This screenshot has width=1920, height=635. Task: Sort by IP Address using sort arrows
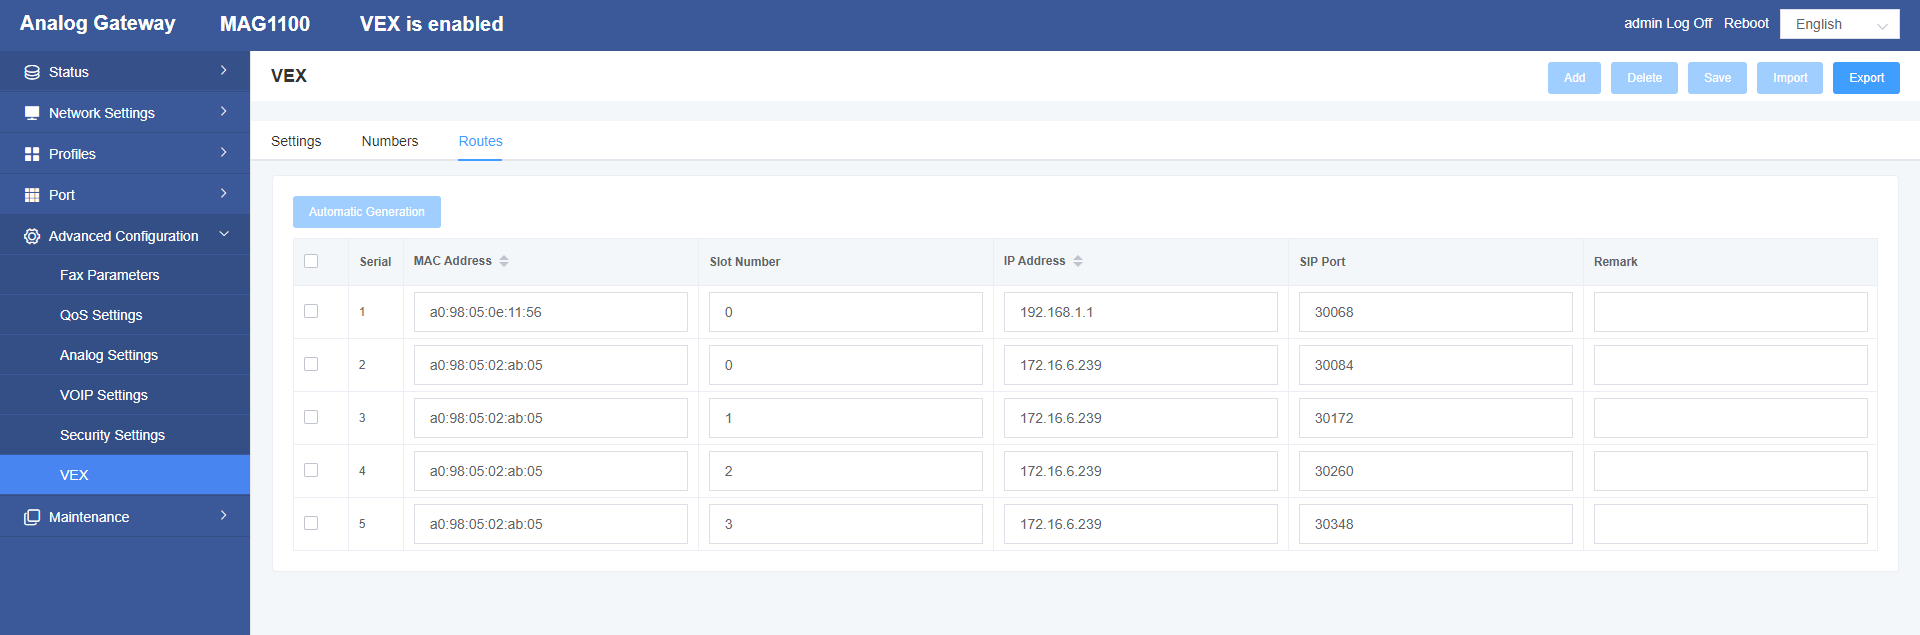pyautogui.click(x=1078, y=261)
